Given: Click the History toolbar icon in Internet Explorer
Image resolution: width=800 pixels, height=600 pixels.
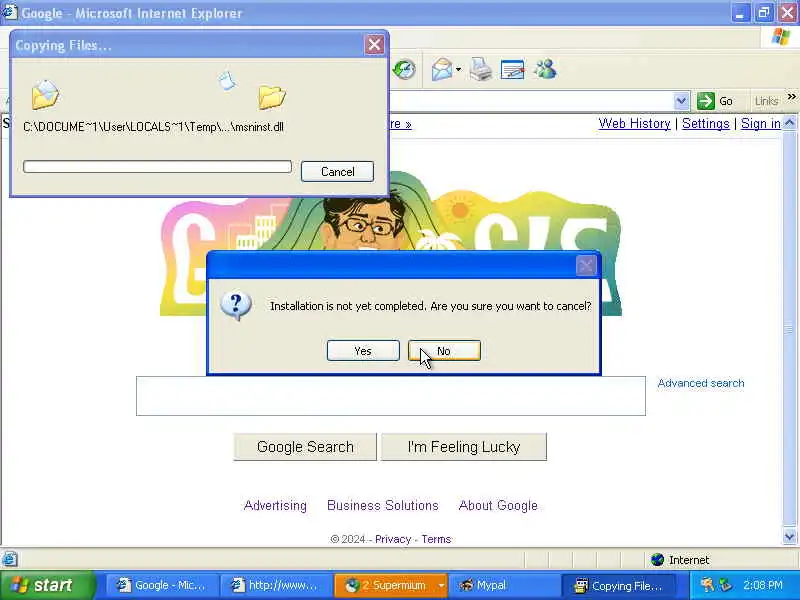Looking at the screenshot, I should click(x=405, y=69).
